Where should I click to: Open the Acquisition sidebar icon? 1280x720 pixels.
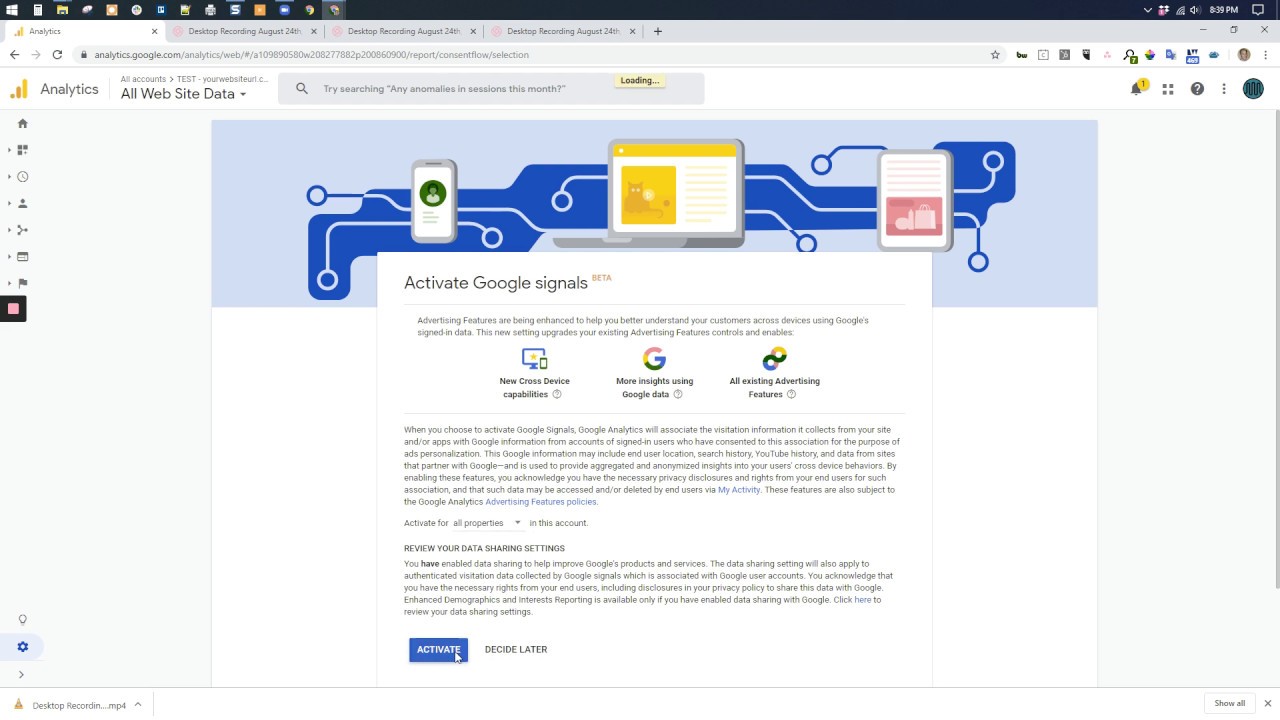pos(22,230)
